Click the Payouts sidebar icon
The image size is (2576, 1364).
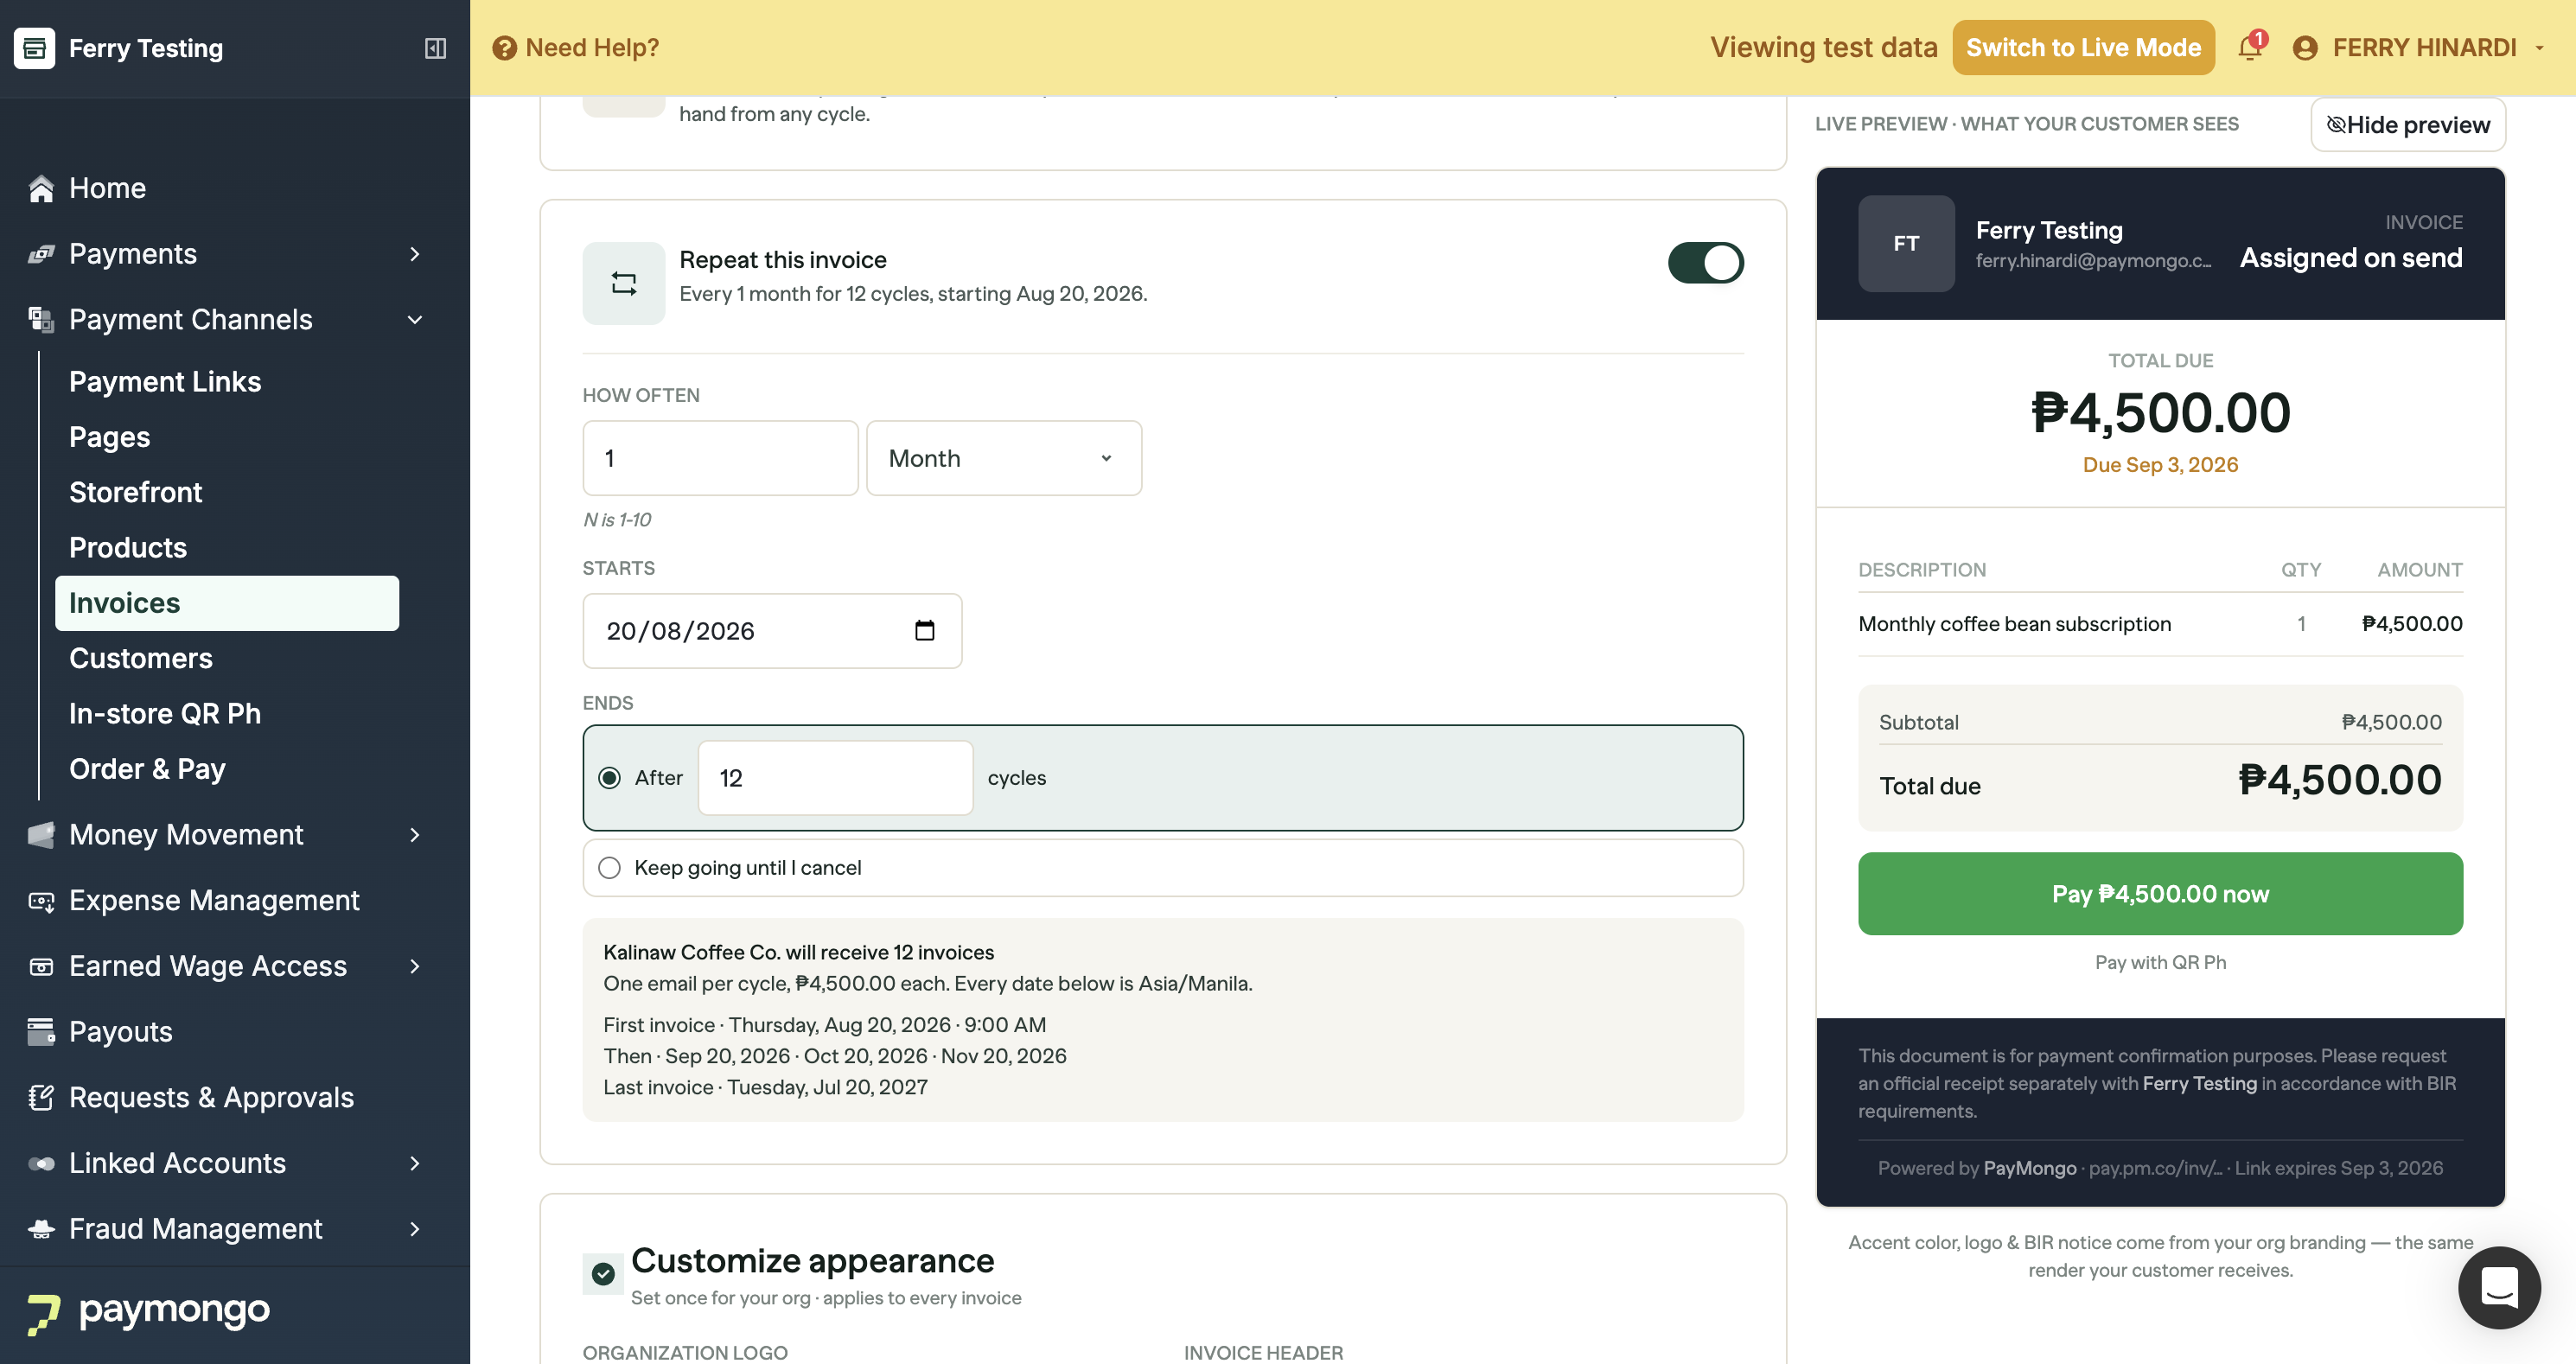pyautogui.click(x=41, y=1032)
